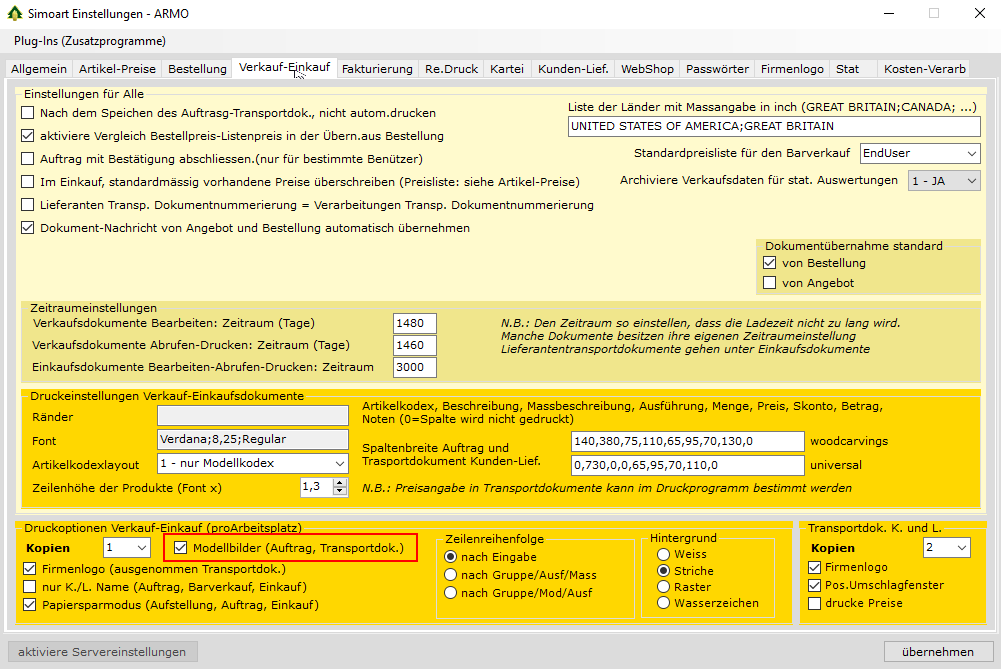Click the Simoart tree icon in title bar

(x=13, y=13)
